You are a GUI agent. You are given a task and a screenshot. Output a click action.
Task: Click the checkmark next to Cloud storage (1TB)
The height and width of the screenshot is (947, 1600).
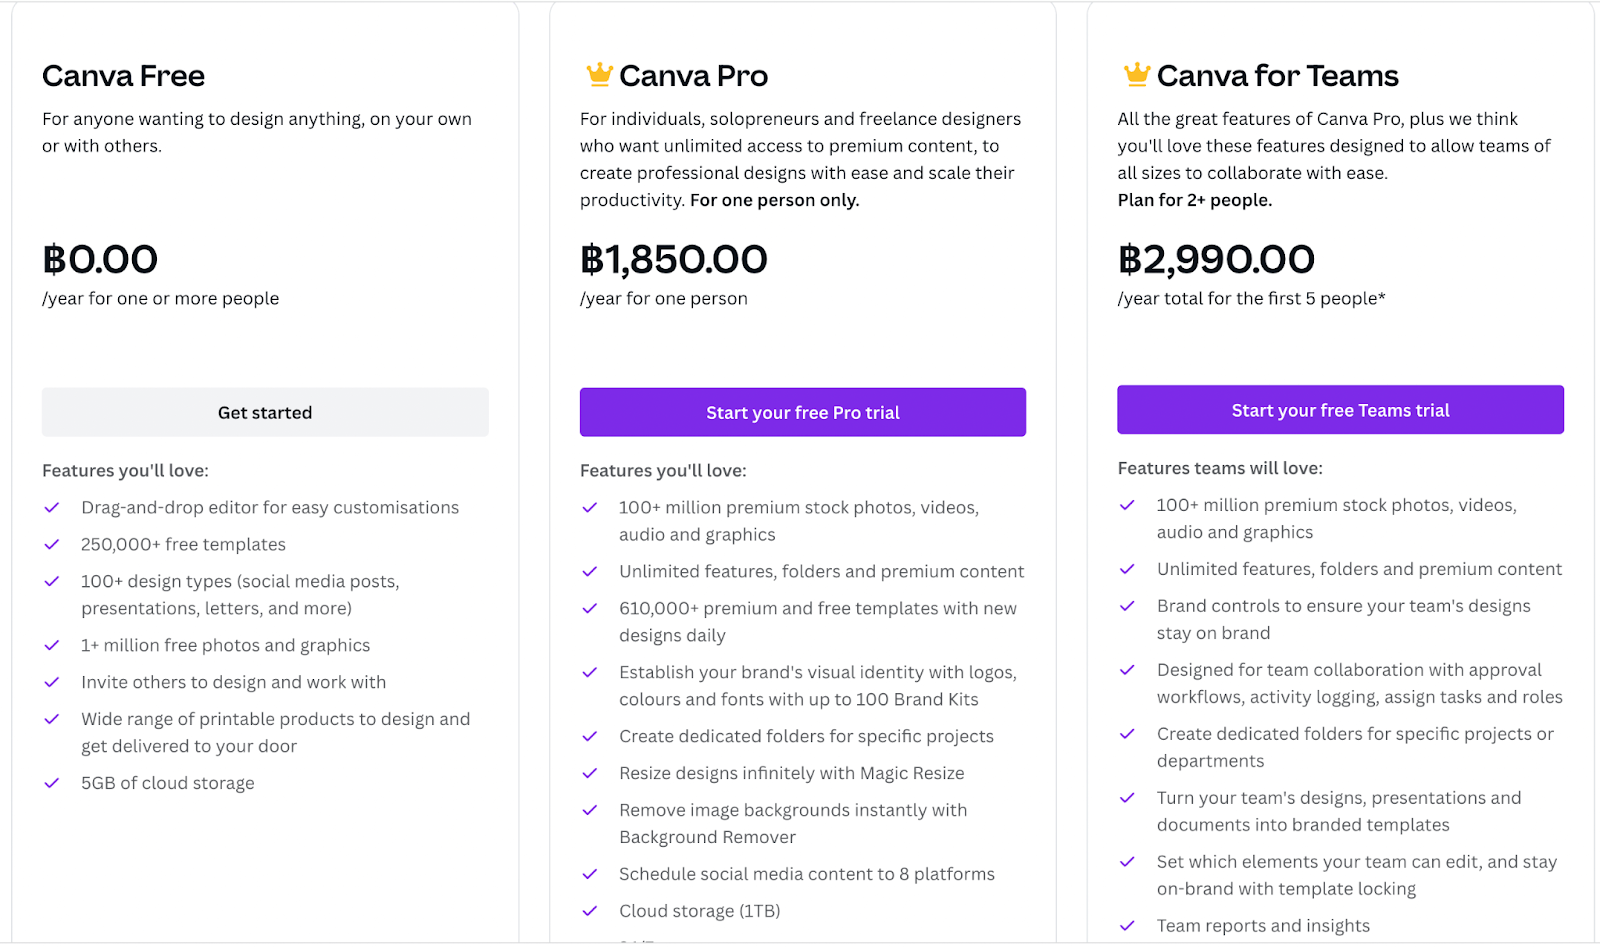[x=589, y=911]
